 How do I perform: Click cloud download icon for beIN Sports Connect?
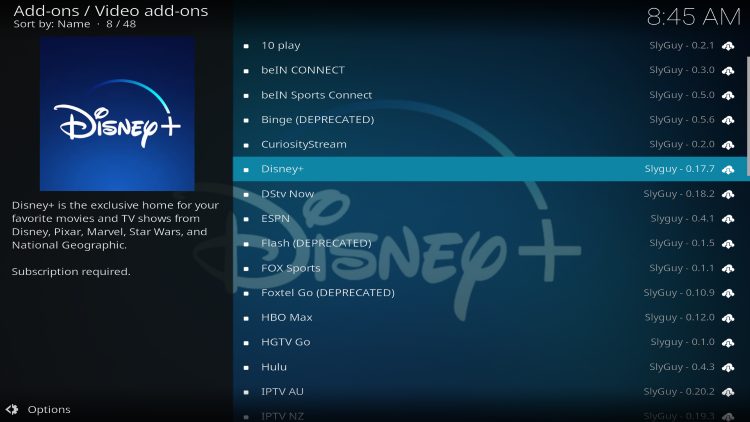(728, 96)
